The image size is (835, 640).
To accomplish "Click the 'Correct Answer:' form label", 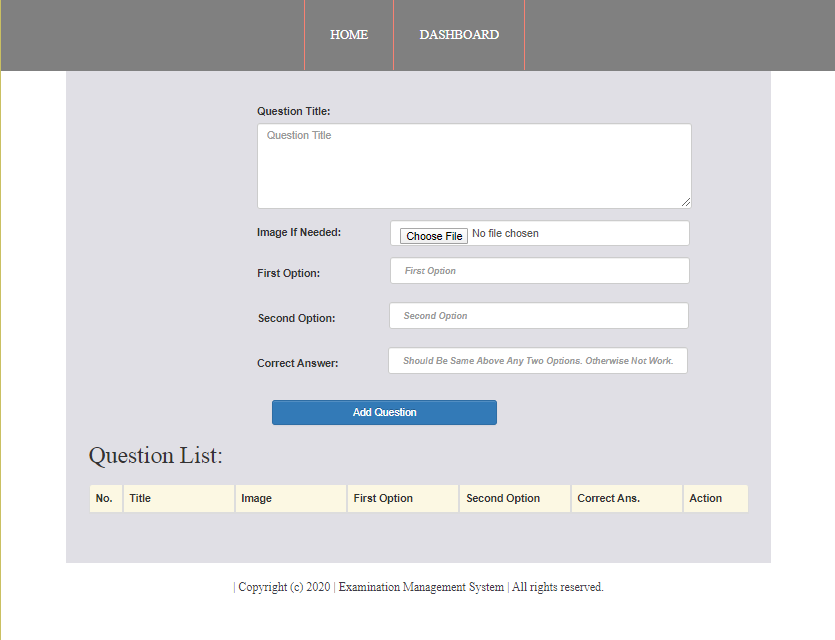I will (x=297, y=364).
